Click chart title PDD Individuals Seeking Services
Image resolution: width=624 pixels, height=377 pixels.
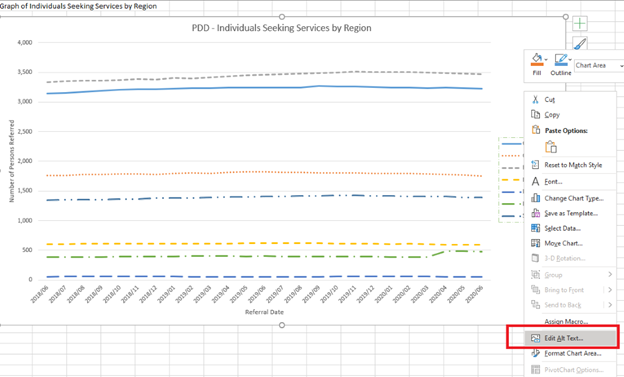[281, 28]
